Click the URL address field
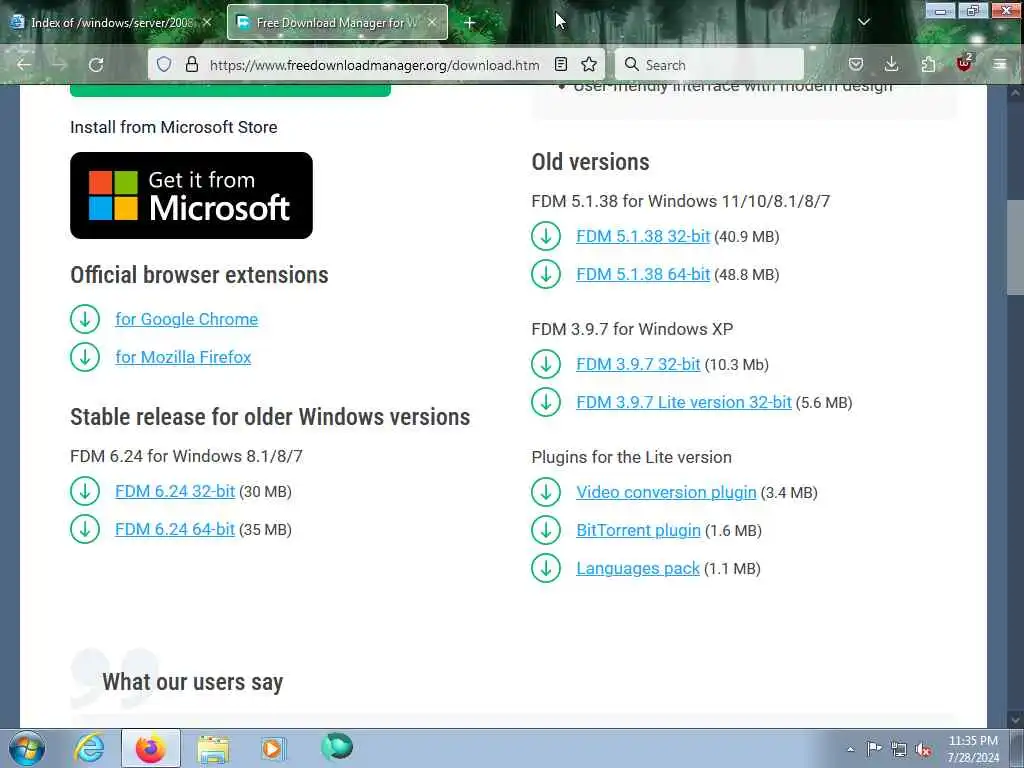Viewport: 1024px width, 768px height. (374, 65)
